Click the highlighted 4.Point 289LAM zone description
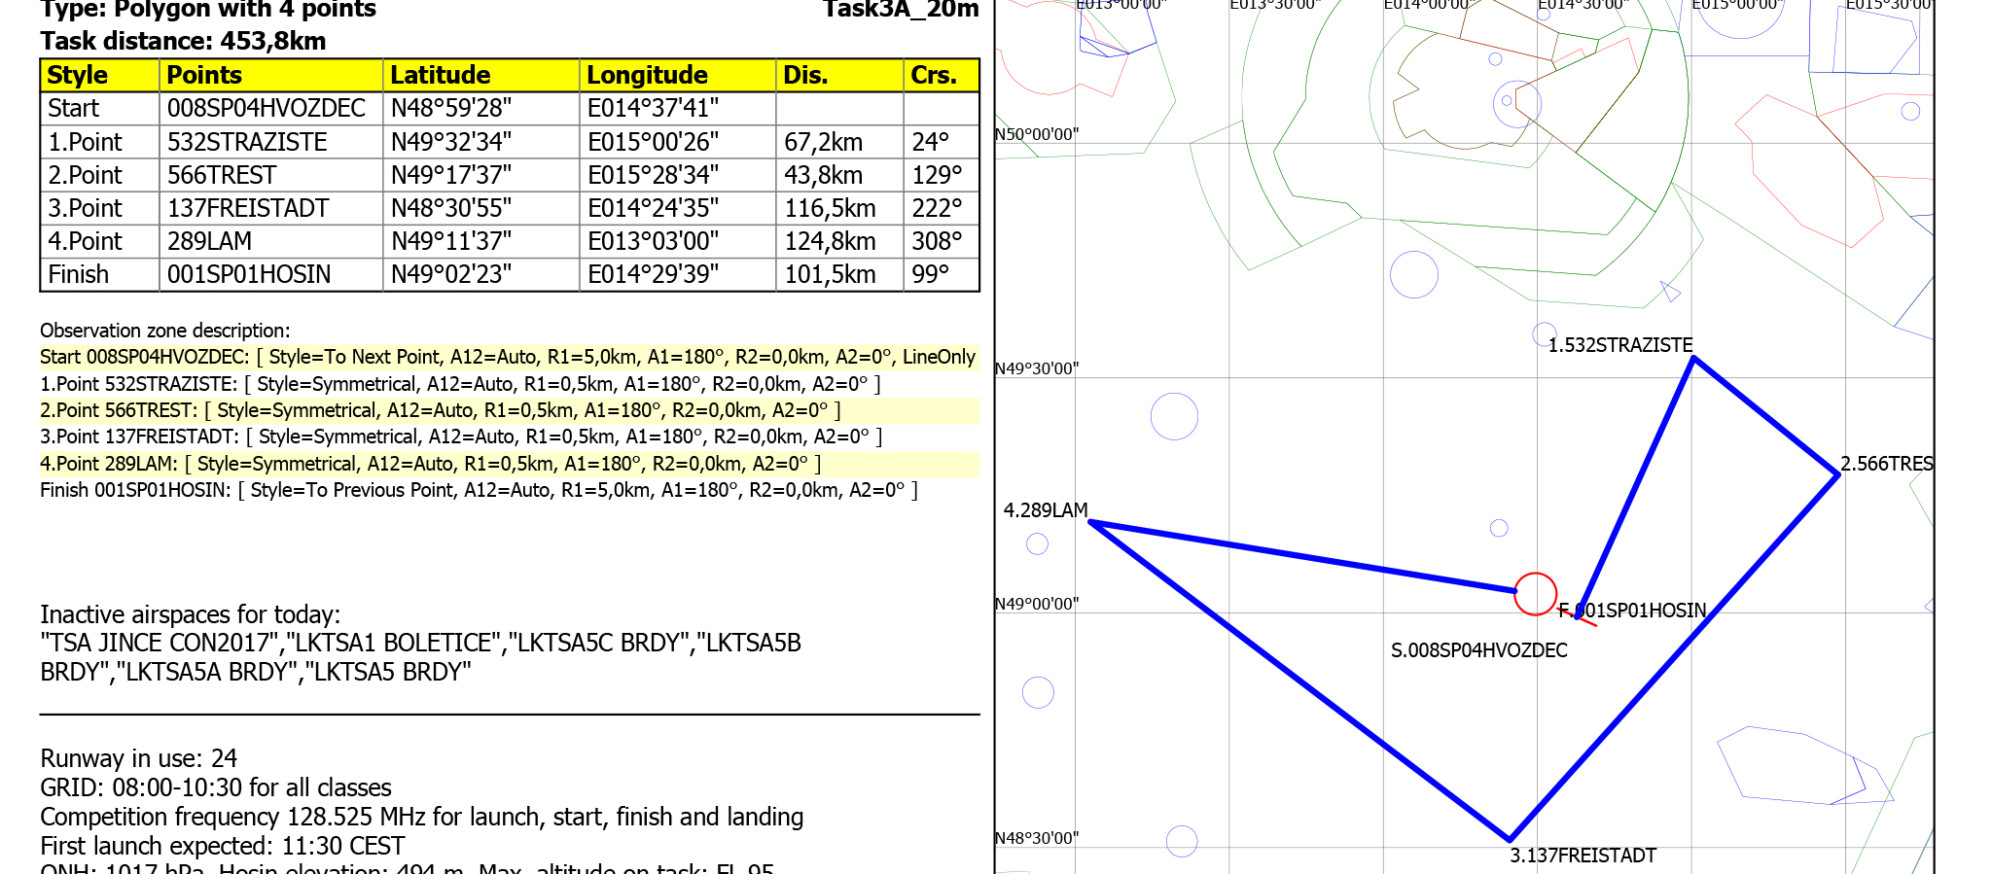 click(x=430, y=464)
